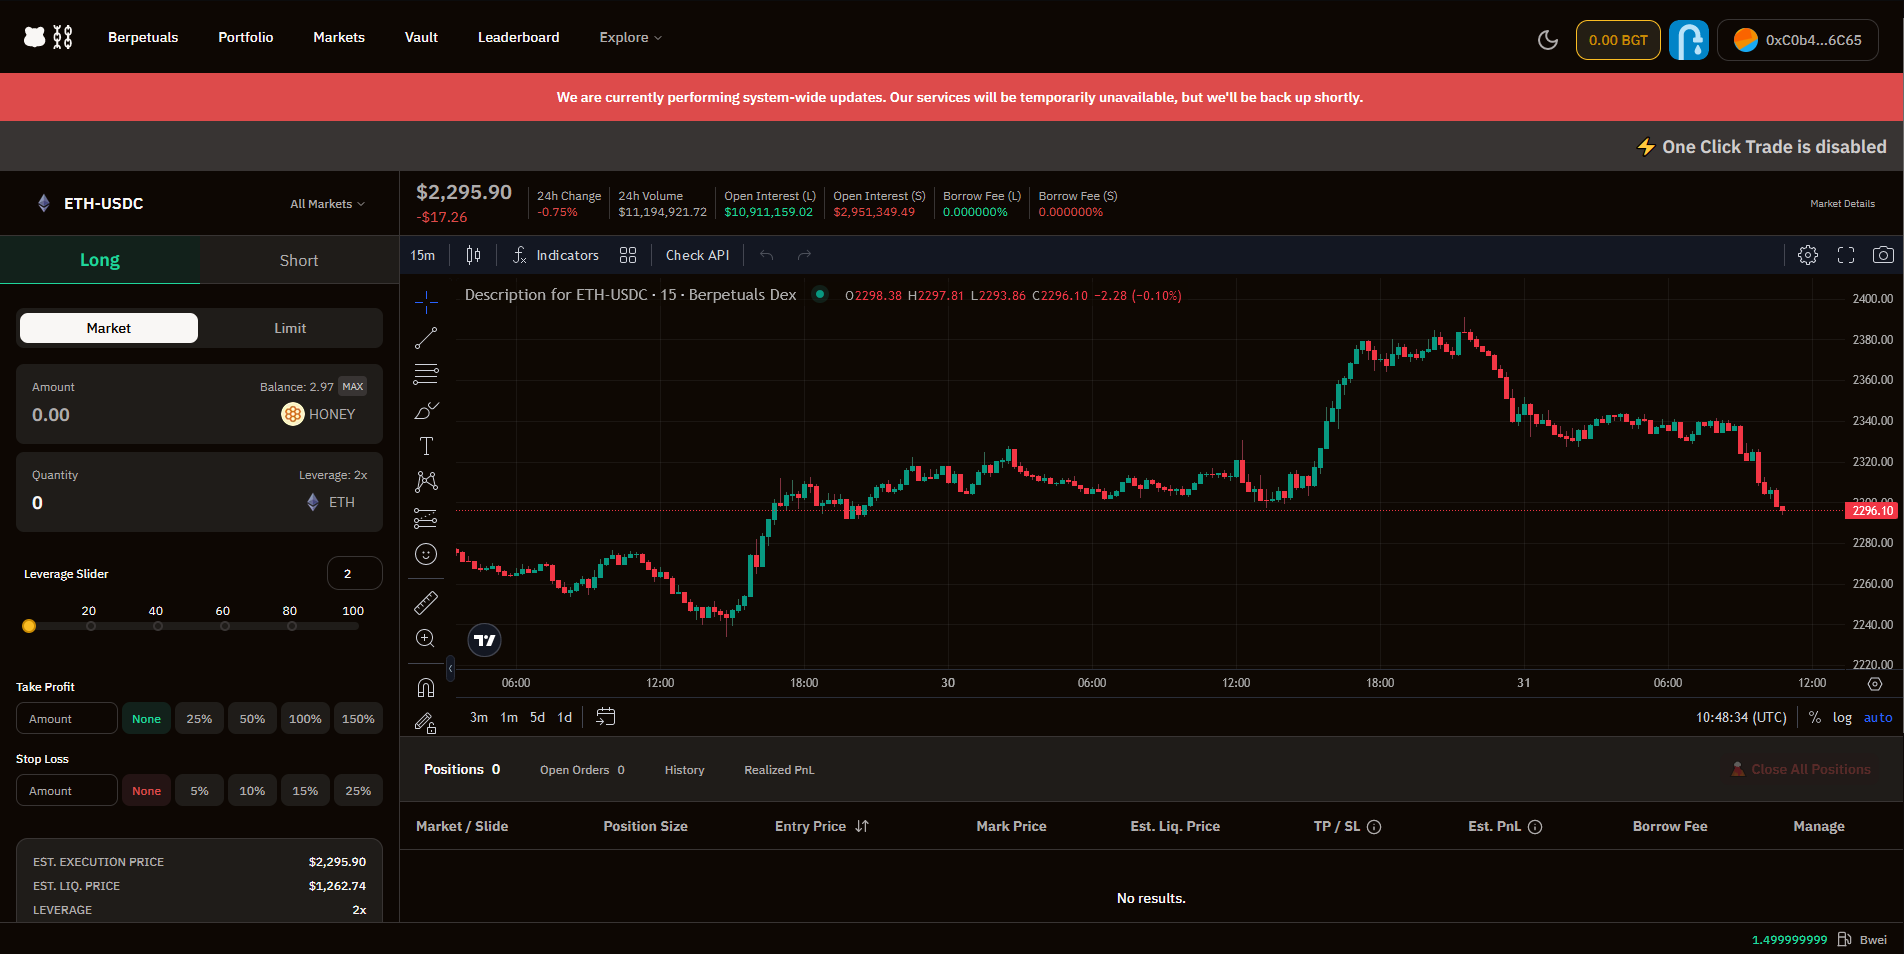Click the leverage slider at 40

point(157,626)
